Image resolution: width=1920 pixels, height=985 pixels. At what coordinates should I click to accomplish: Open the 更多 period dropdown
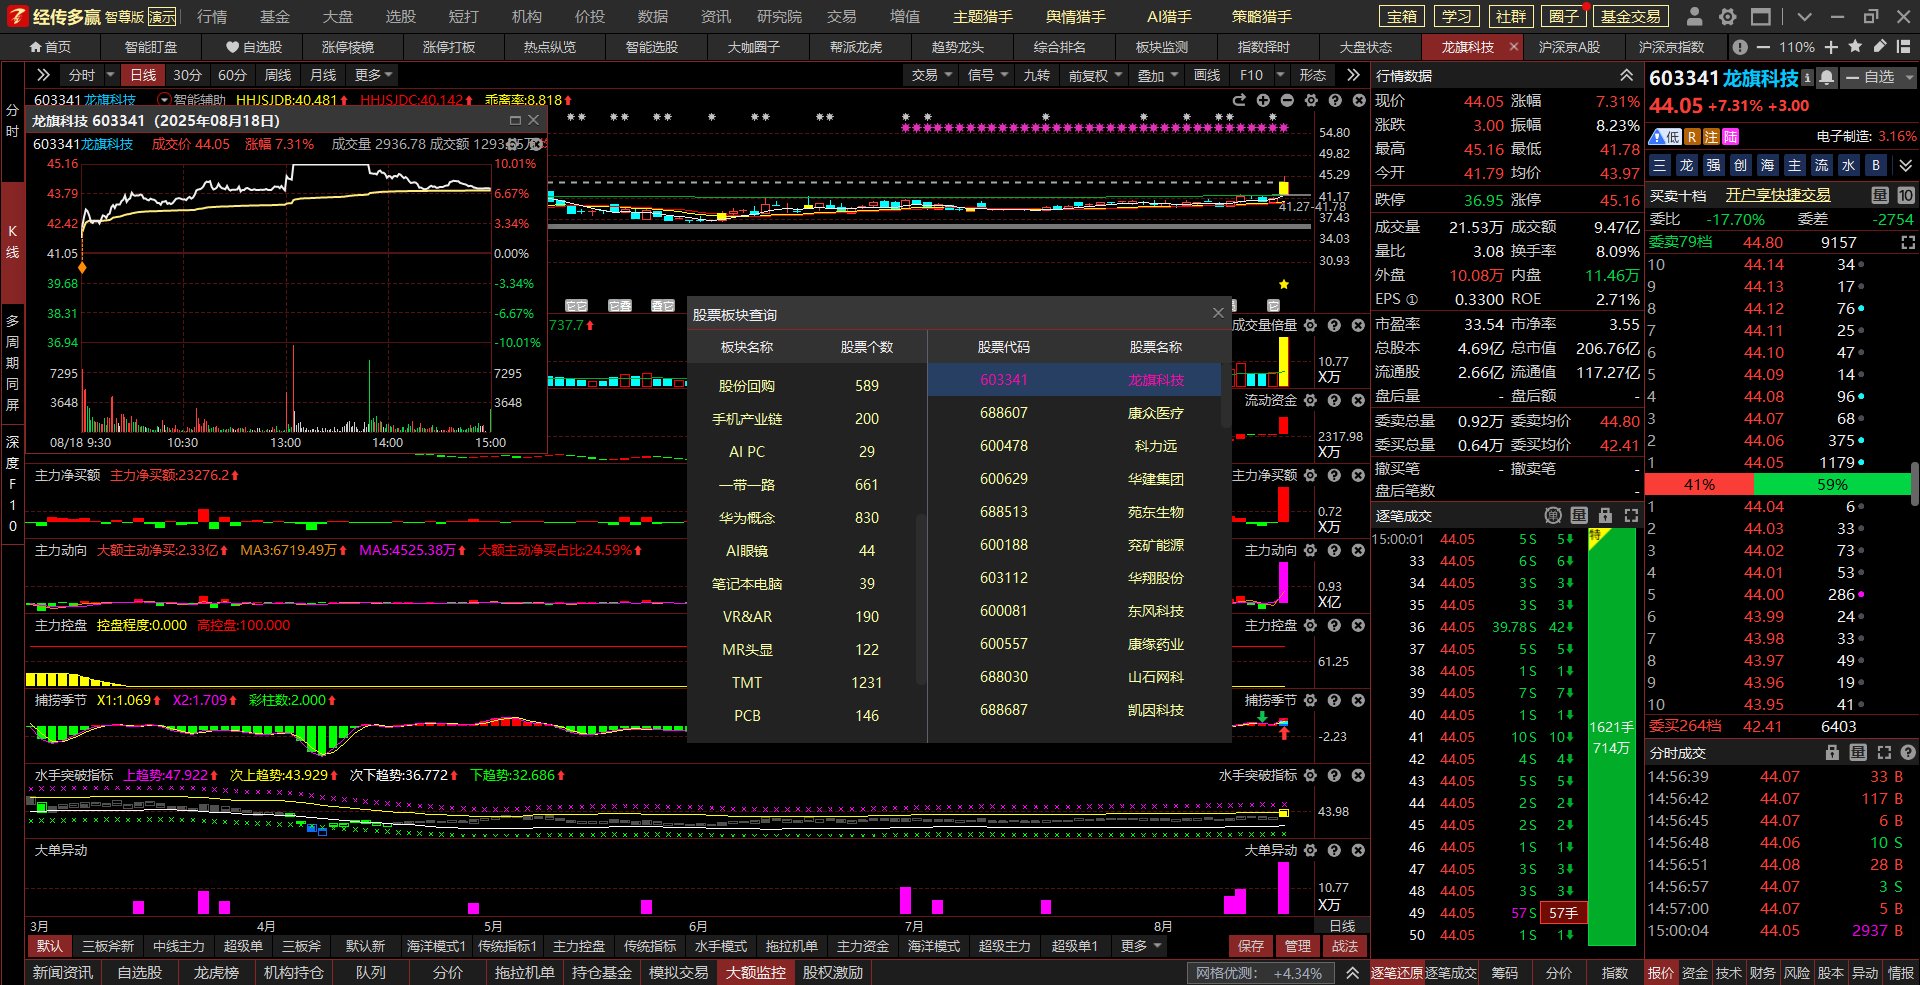click(374, 75)
